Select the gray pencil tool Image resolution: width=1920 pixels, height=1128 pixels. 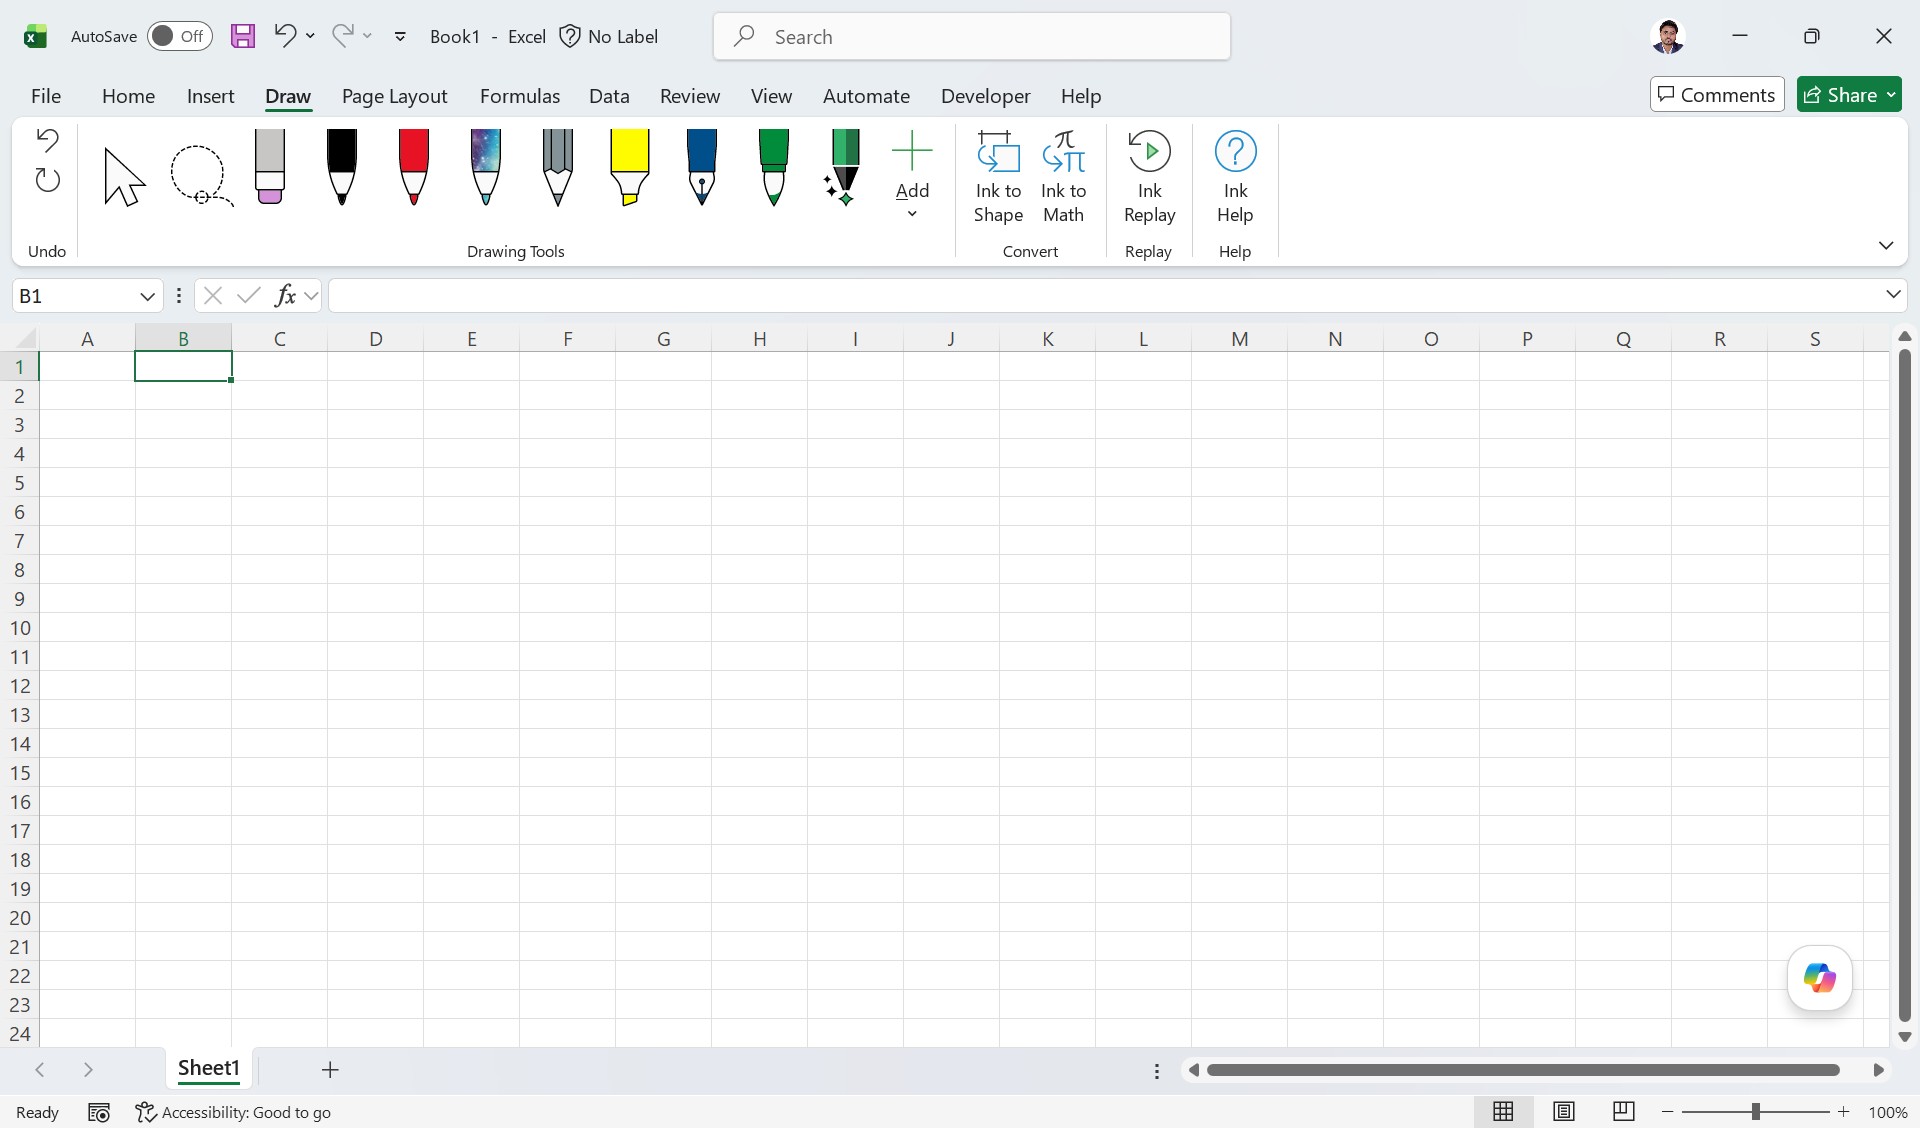coord(558,167)
